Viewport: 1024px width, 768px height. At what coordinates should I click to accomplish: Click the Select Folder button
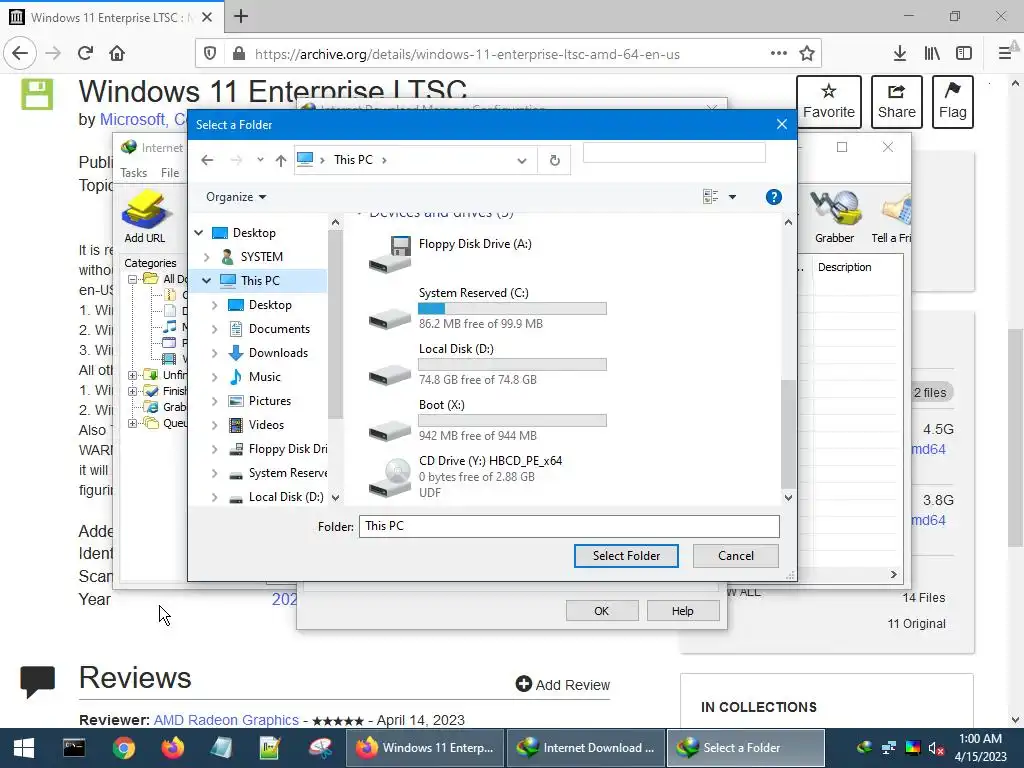point(626,556)
